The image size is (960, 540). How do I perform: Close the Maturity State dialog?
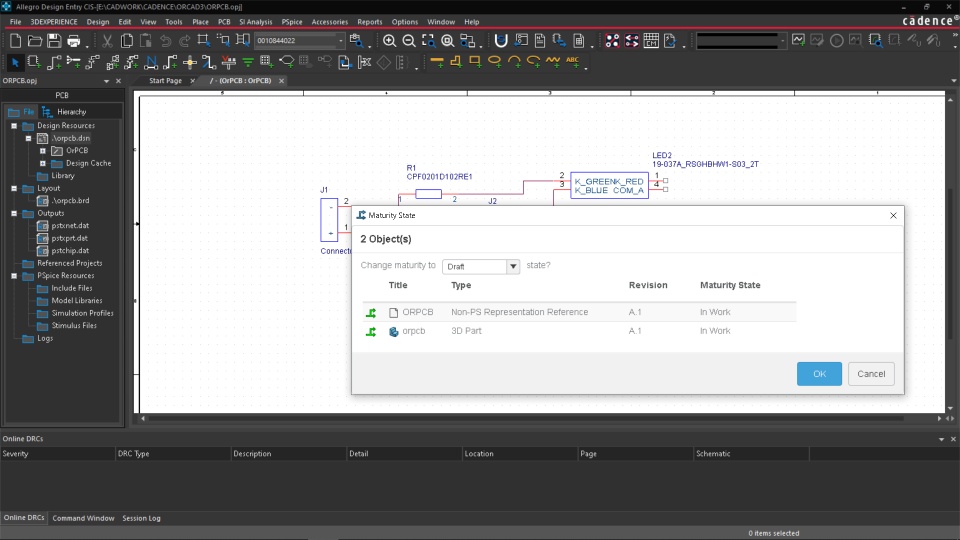[x=893, y=215]
